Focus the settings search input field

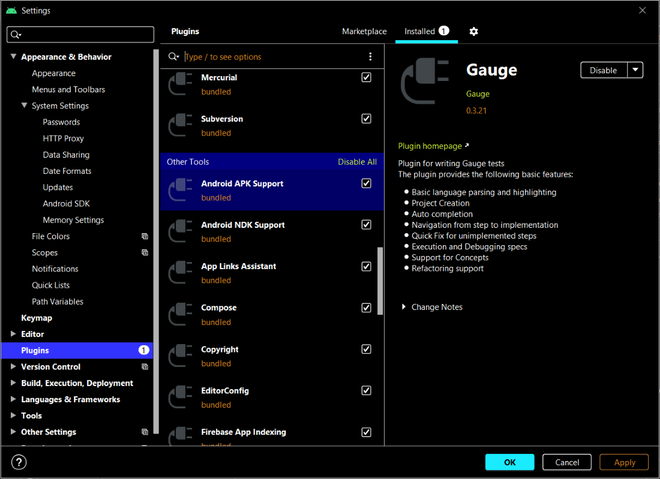pos(80,35)
